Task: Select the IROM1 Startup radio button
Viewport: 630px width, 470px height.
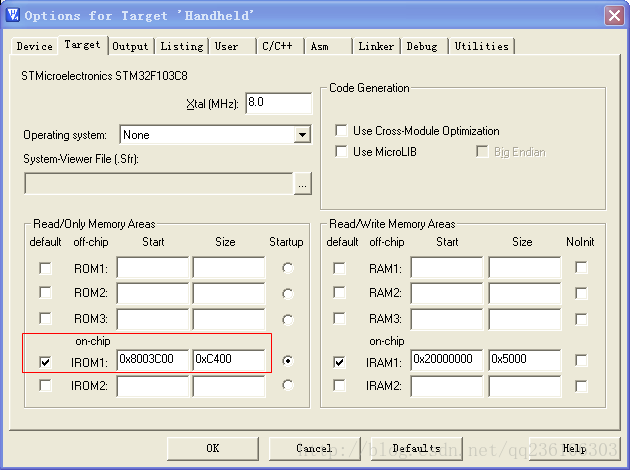Action: click(x=288, y=361)
